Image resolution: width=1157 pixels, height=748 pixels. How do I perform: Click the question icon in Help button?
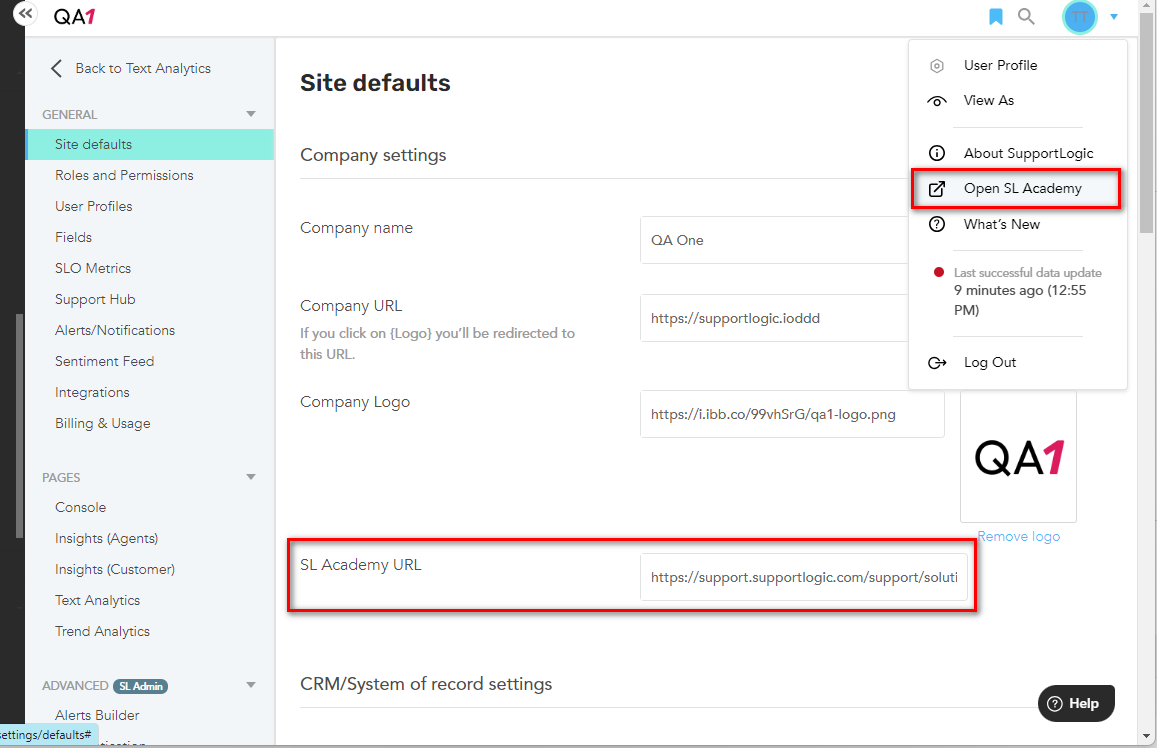tap(1055, 704)
